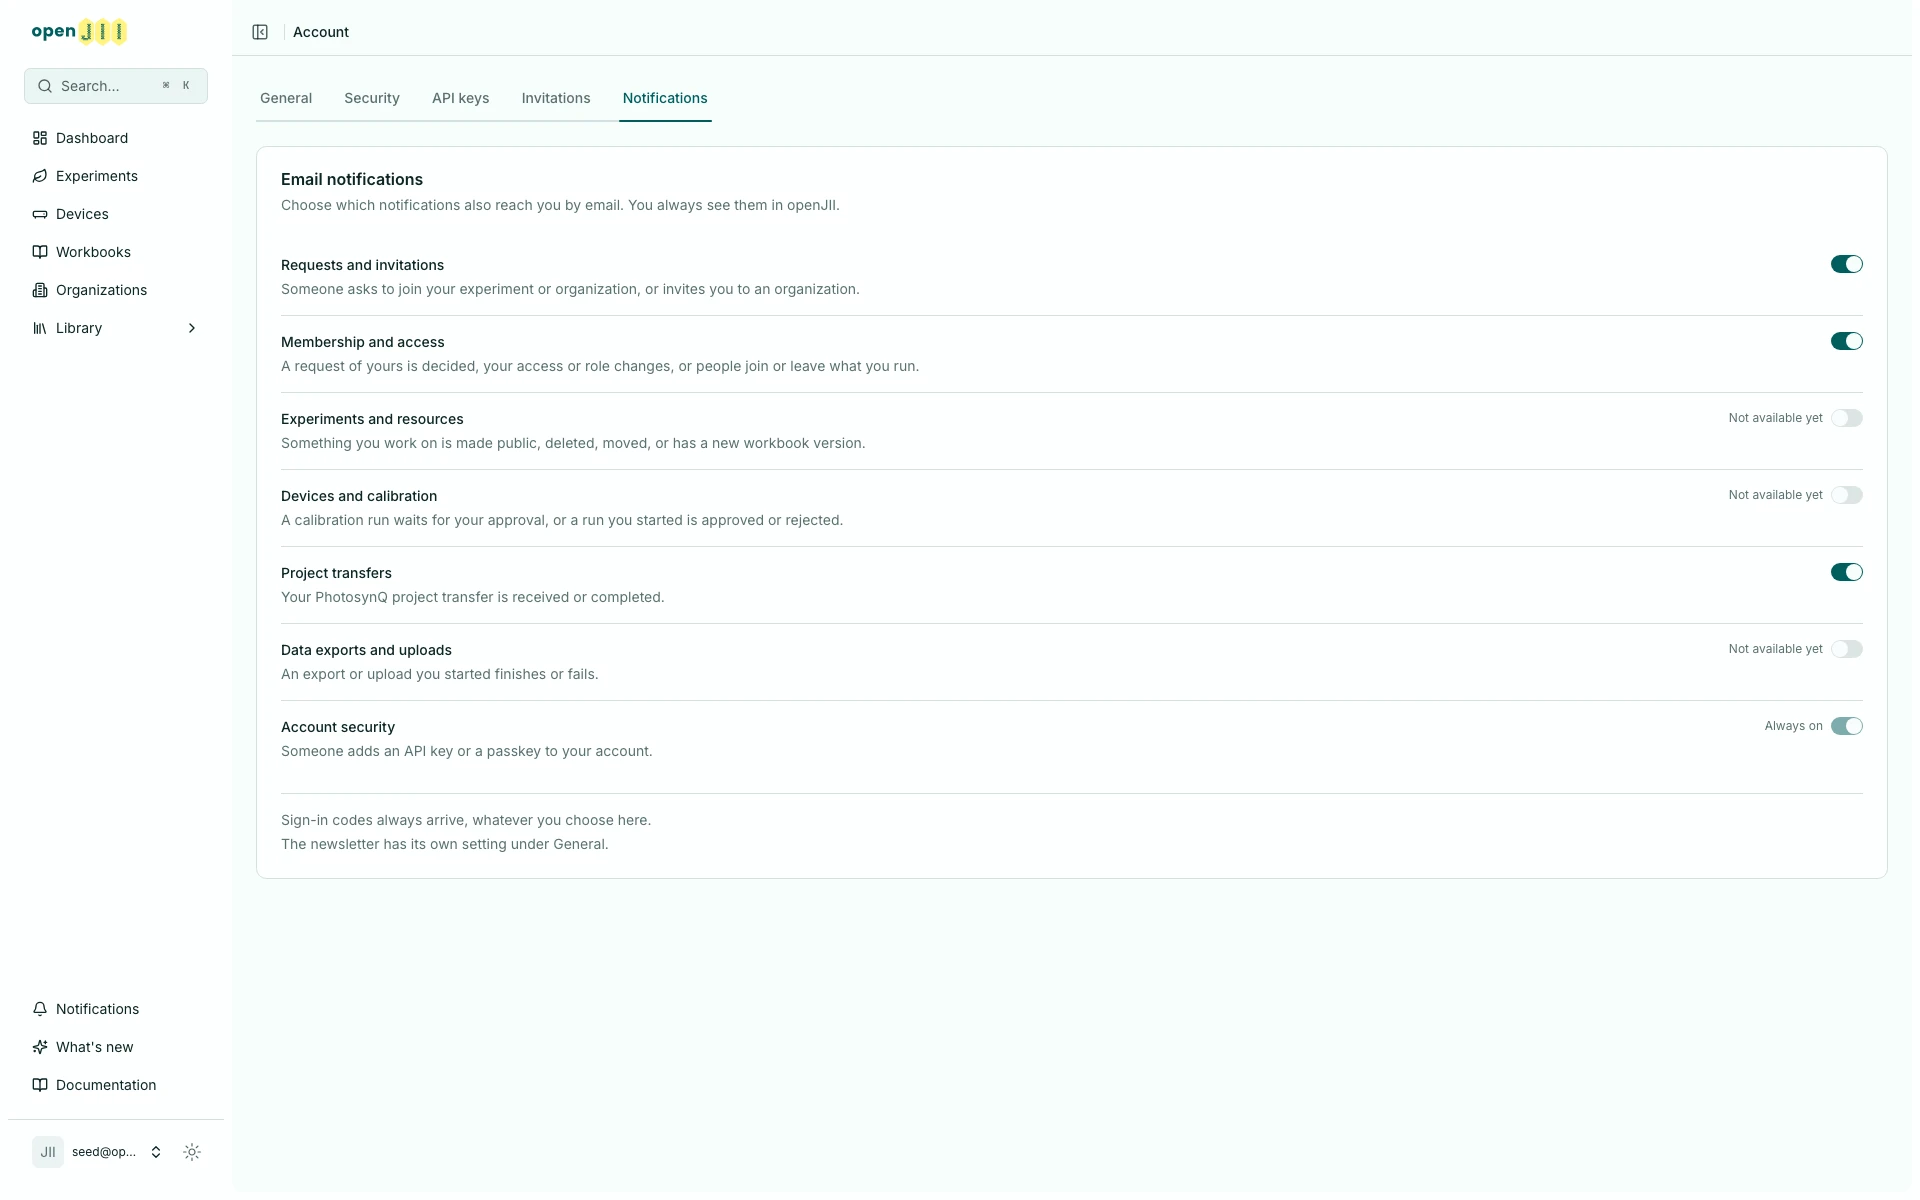Click the Documentation book icon
This screenshot has width=1920, height=1200.
(x=40, y=1085)
